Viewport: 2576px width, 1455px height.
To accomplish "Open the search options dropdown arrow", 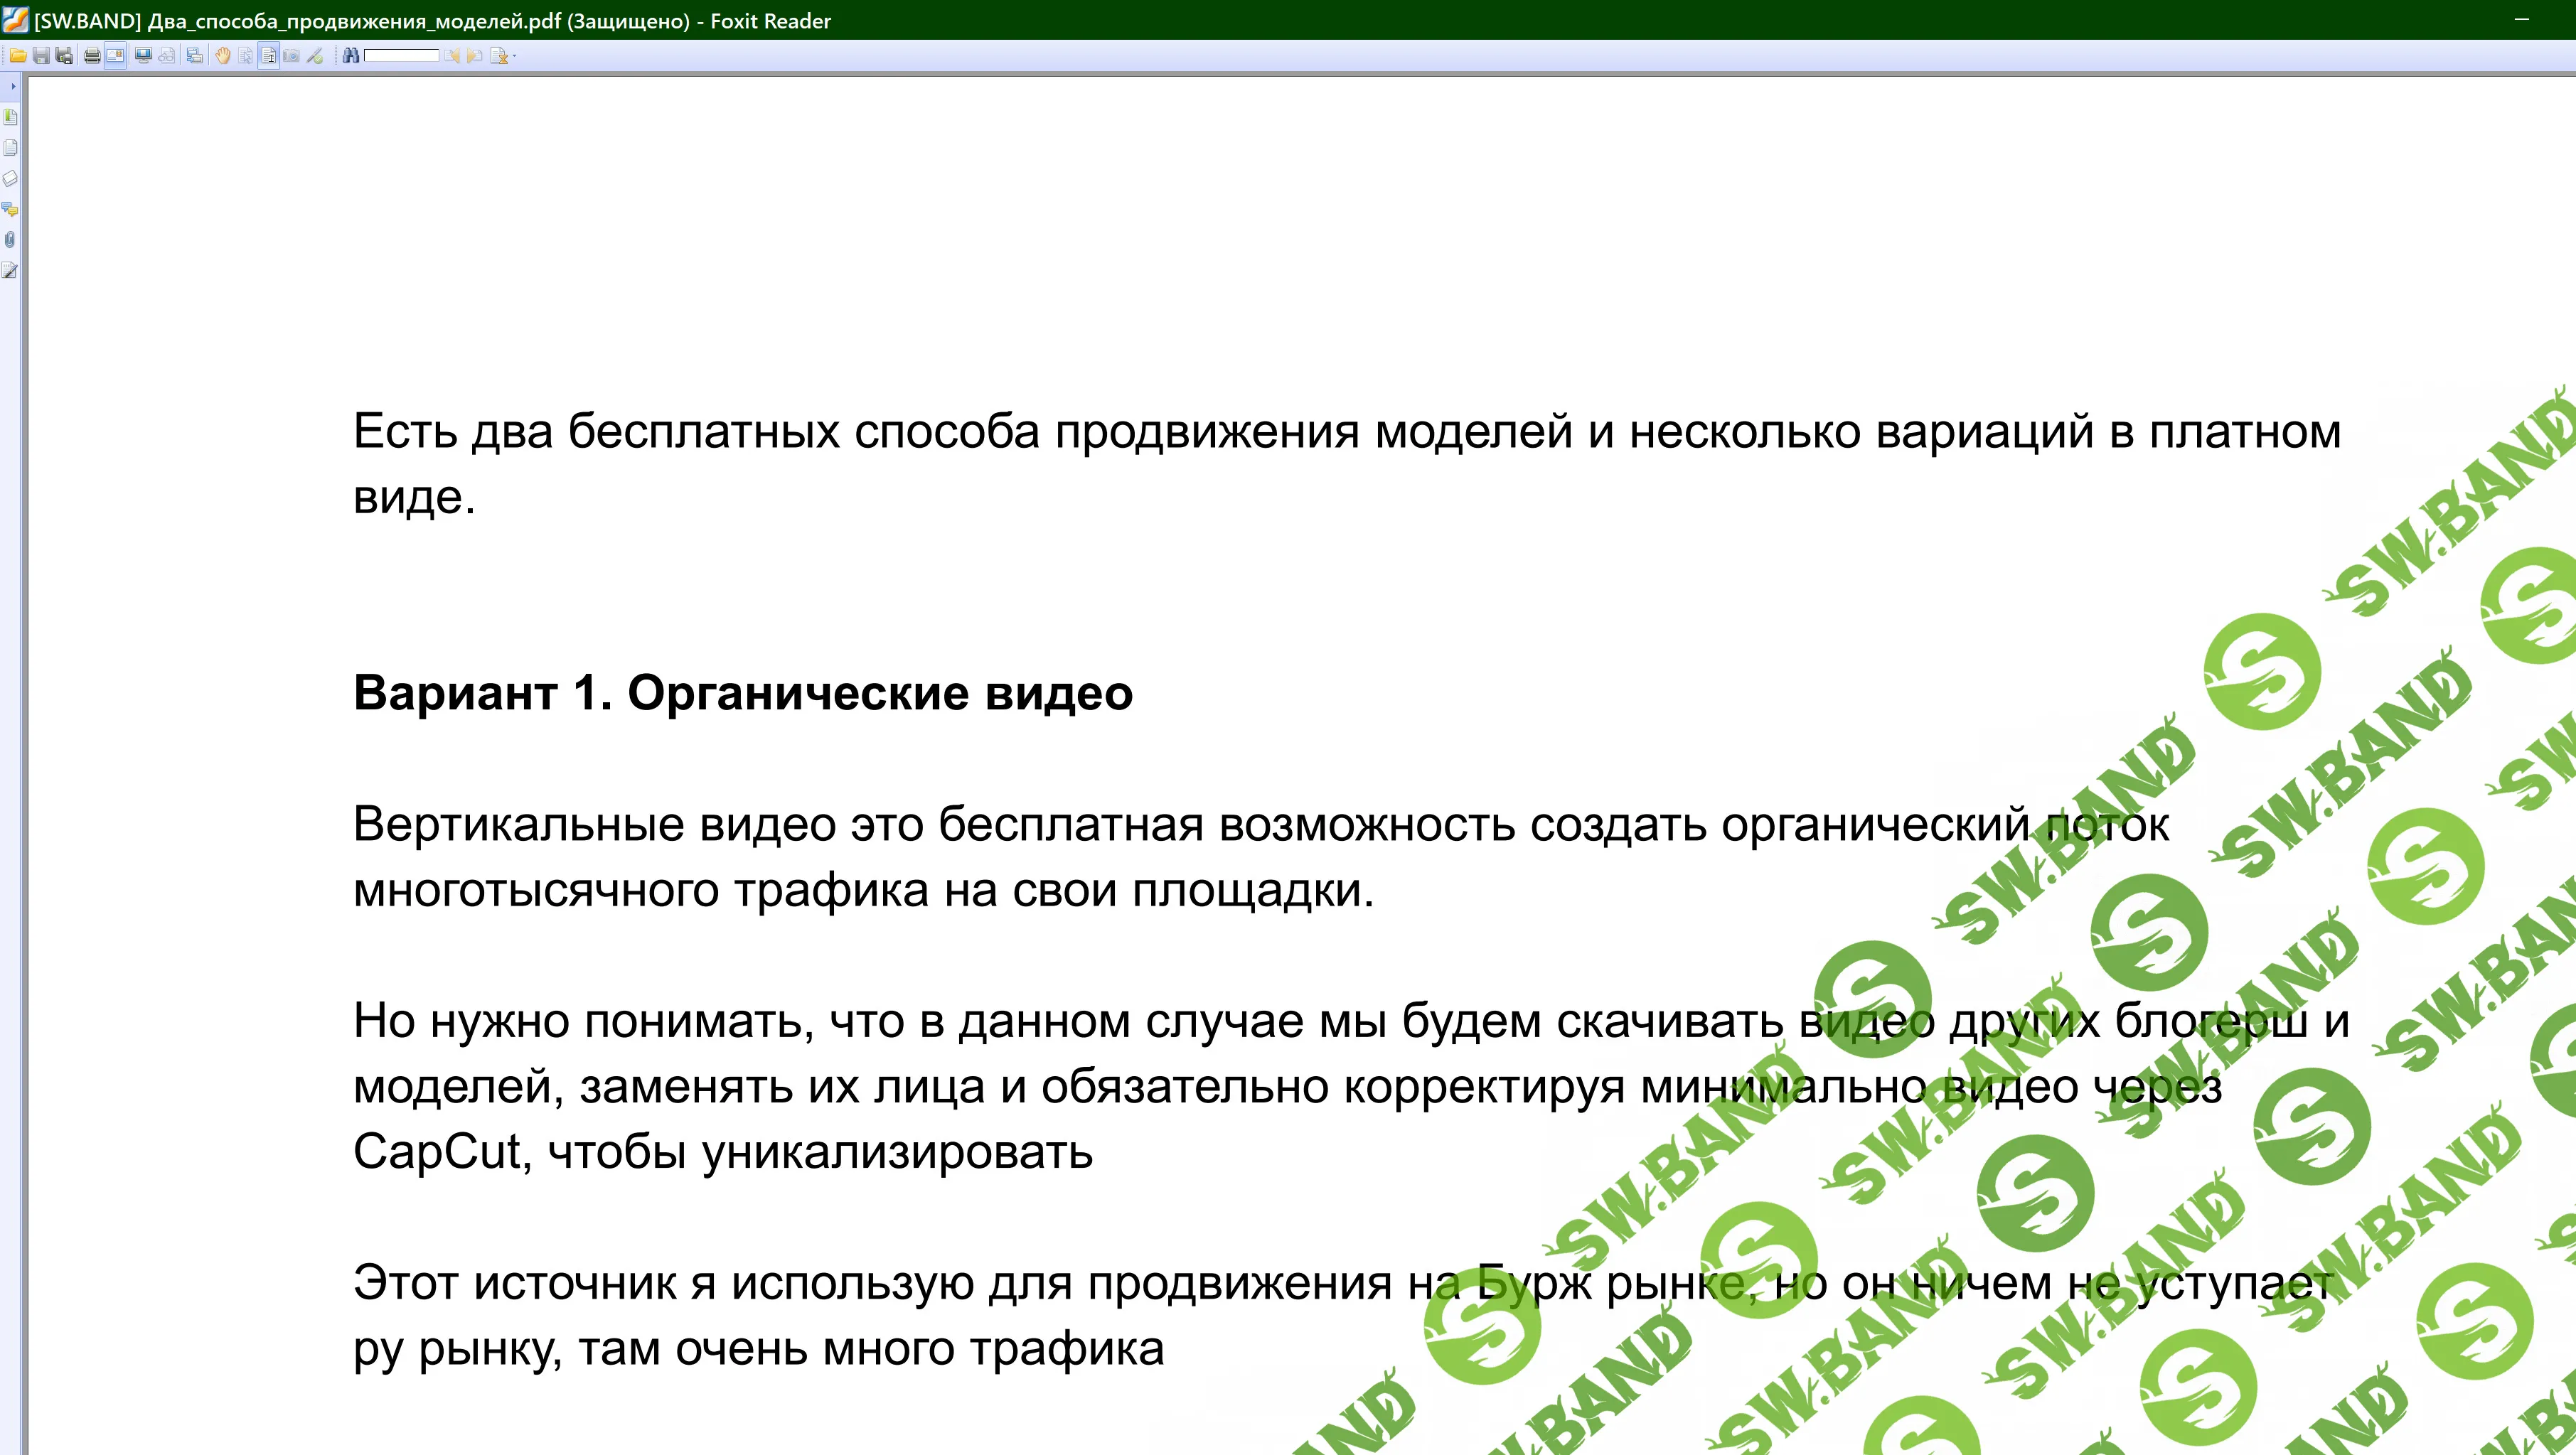I will click(515, 56).
